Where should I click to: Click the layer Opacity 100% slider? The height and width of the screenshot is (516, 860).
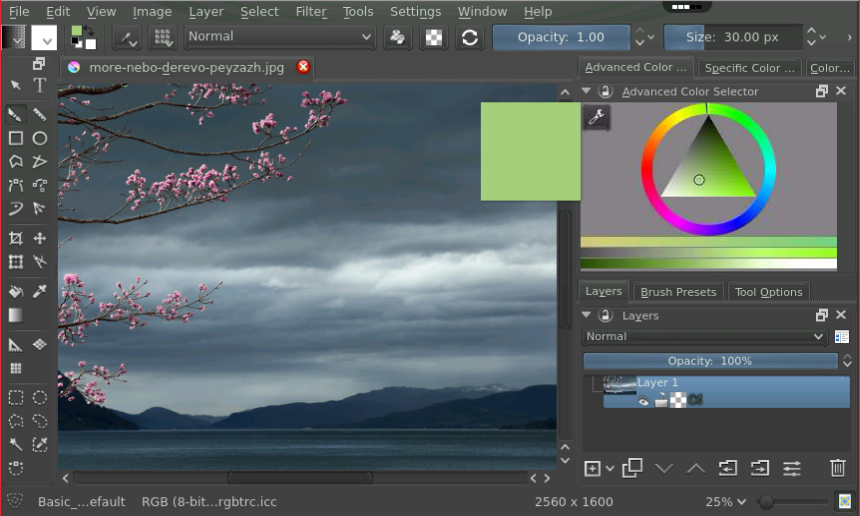click(710, 361)
